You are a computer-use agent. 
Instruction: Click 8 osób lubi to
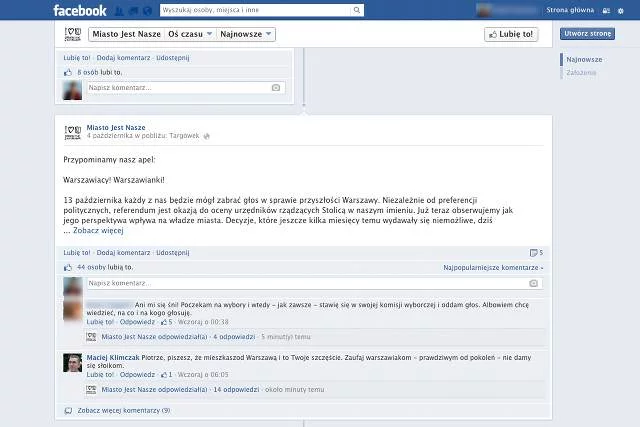click(x=100, y=72)
